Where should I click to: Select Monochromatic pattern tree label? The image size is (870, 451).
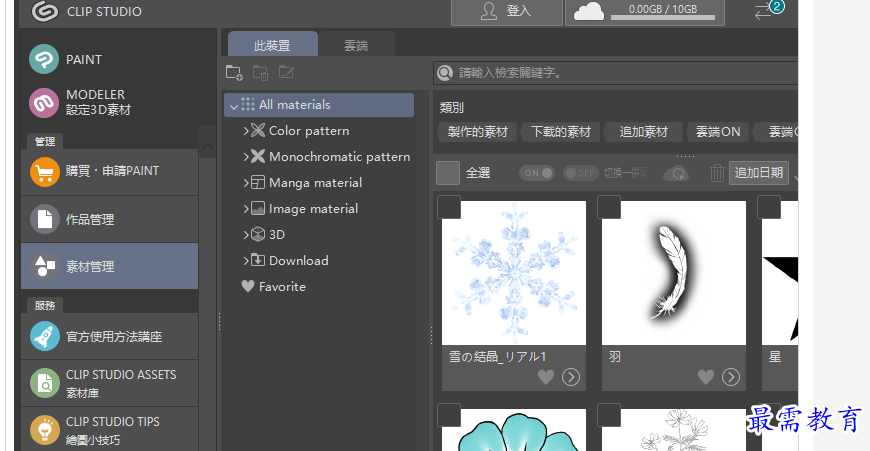pyautogui.click(x=340, y=157)
